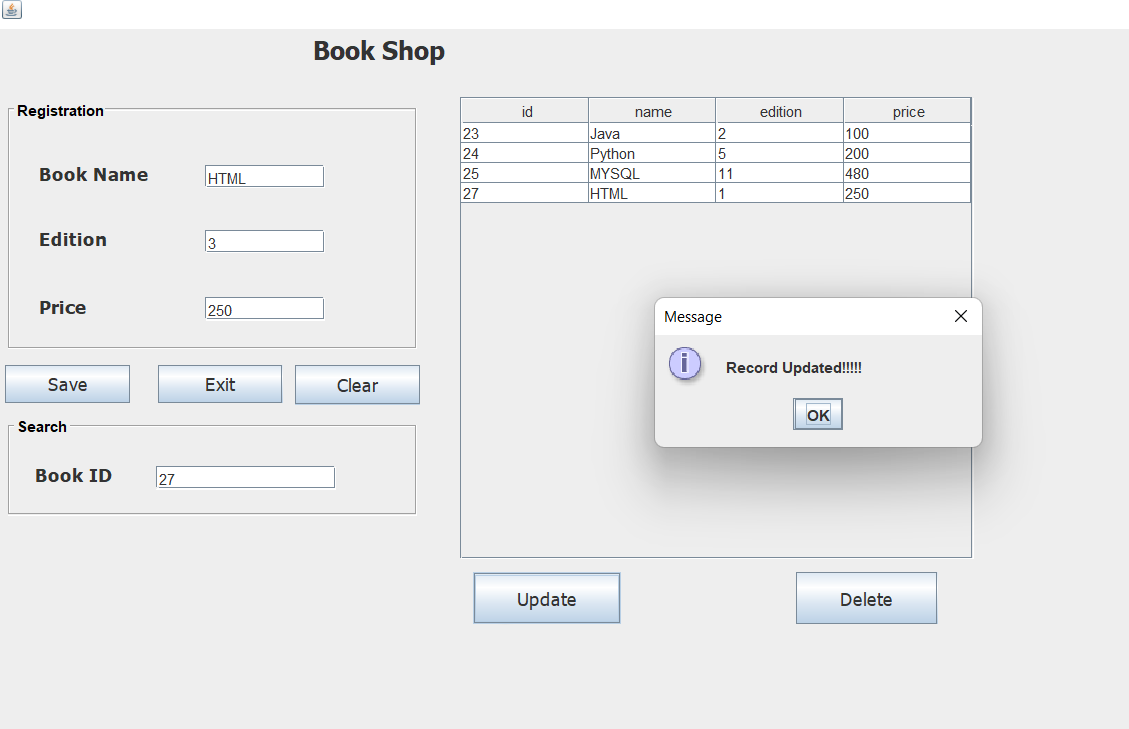Select the MYSQL row in the table
The image size is (1129, 729).
point(651,173)
